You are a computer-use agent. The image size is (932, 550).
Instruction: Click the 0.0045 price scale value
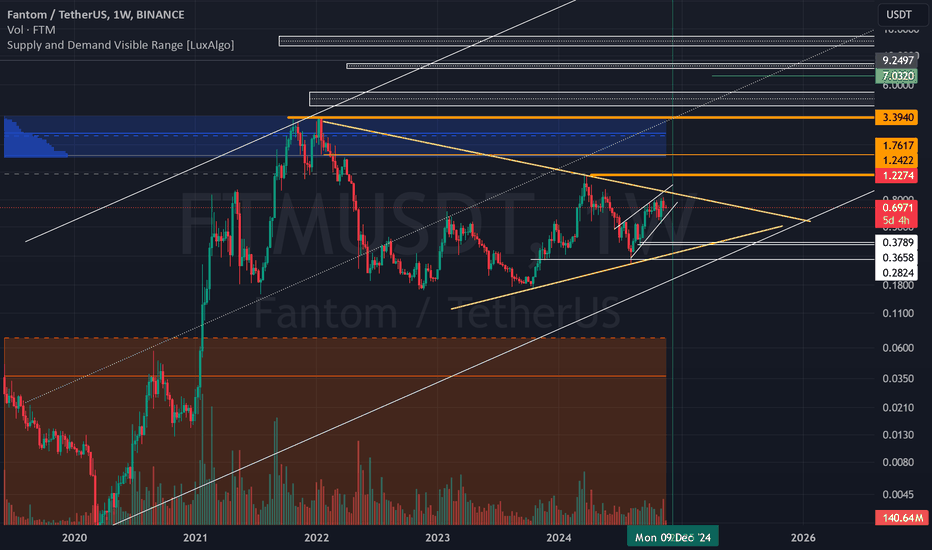(898, 495)
